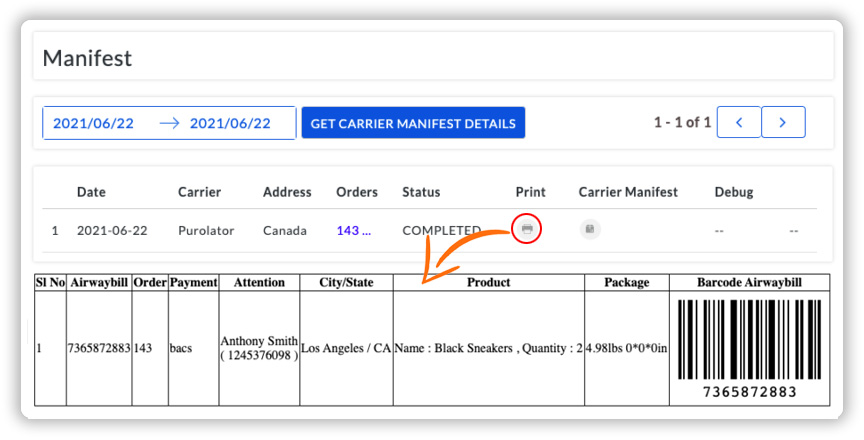Screen dimensions: 864x440
Task: Select the Manifest page heading
Action: (87, 58)
